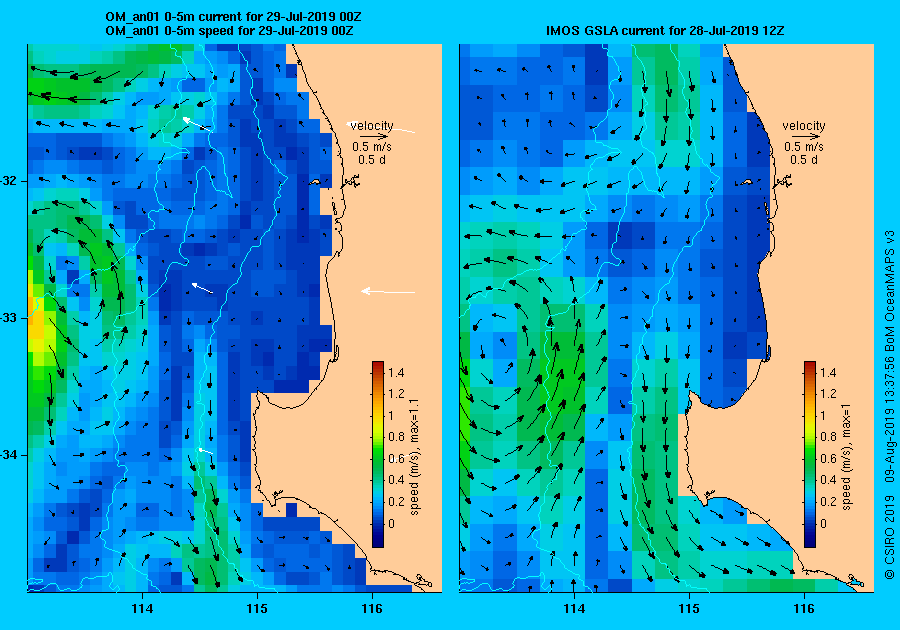Viewport: 900px width, 630px height.
Task: Click the '1.4' tick on left color bar
Action: [396, 373]
